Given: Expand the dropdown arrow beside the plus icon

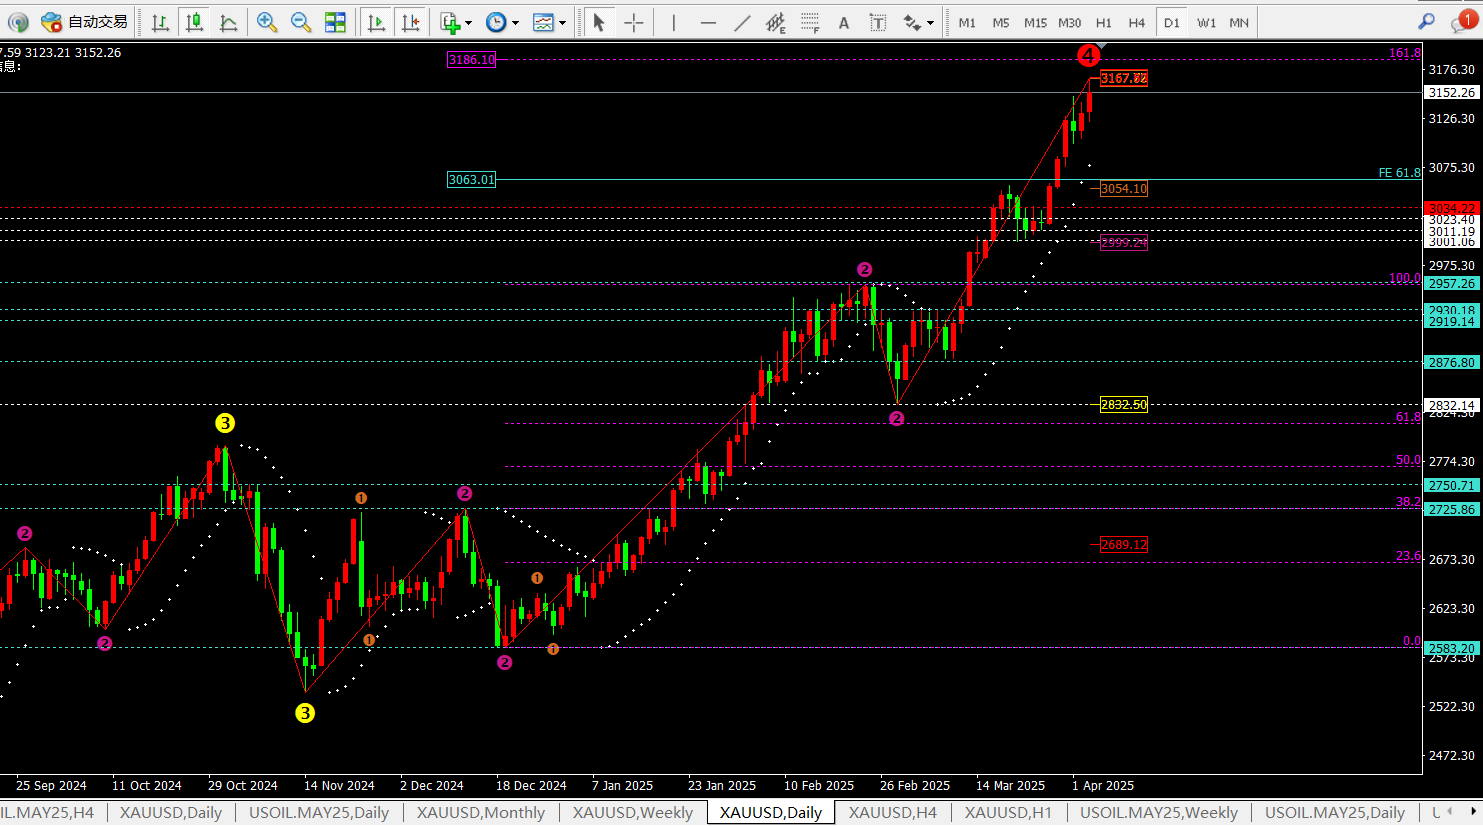Looking at the screenshot, I should click(468, 23).
